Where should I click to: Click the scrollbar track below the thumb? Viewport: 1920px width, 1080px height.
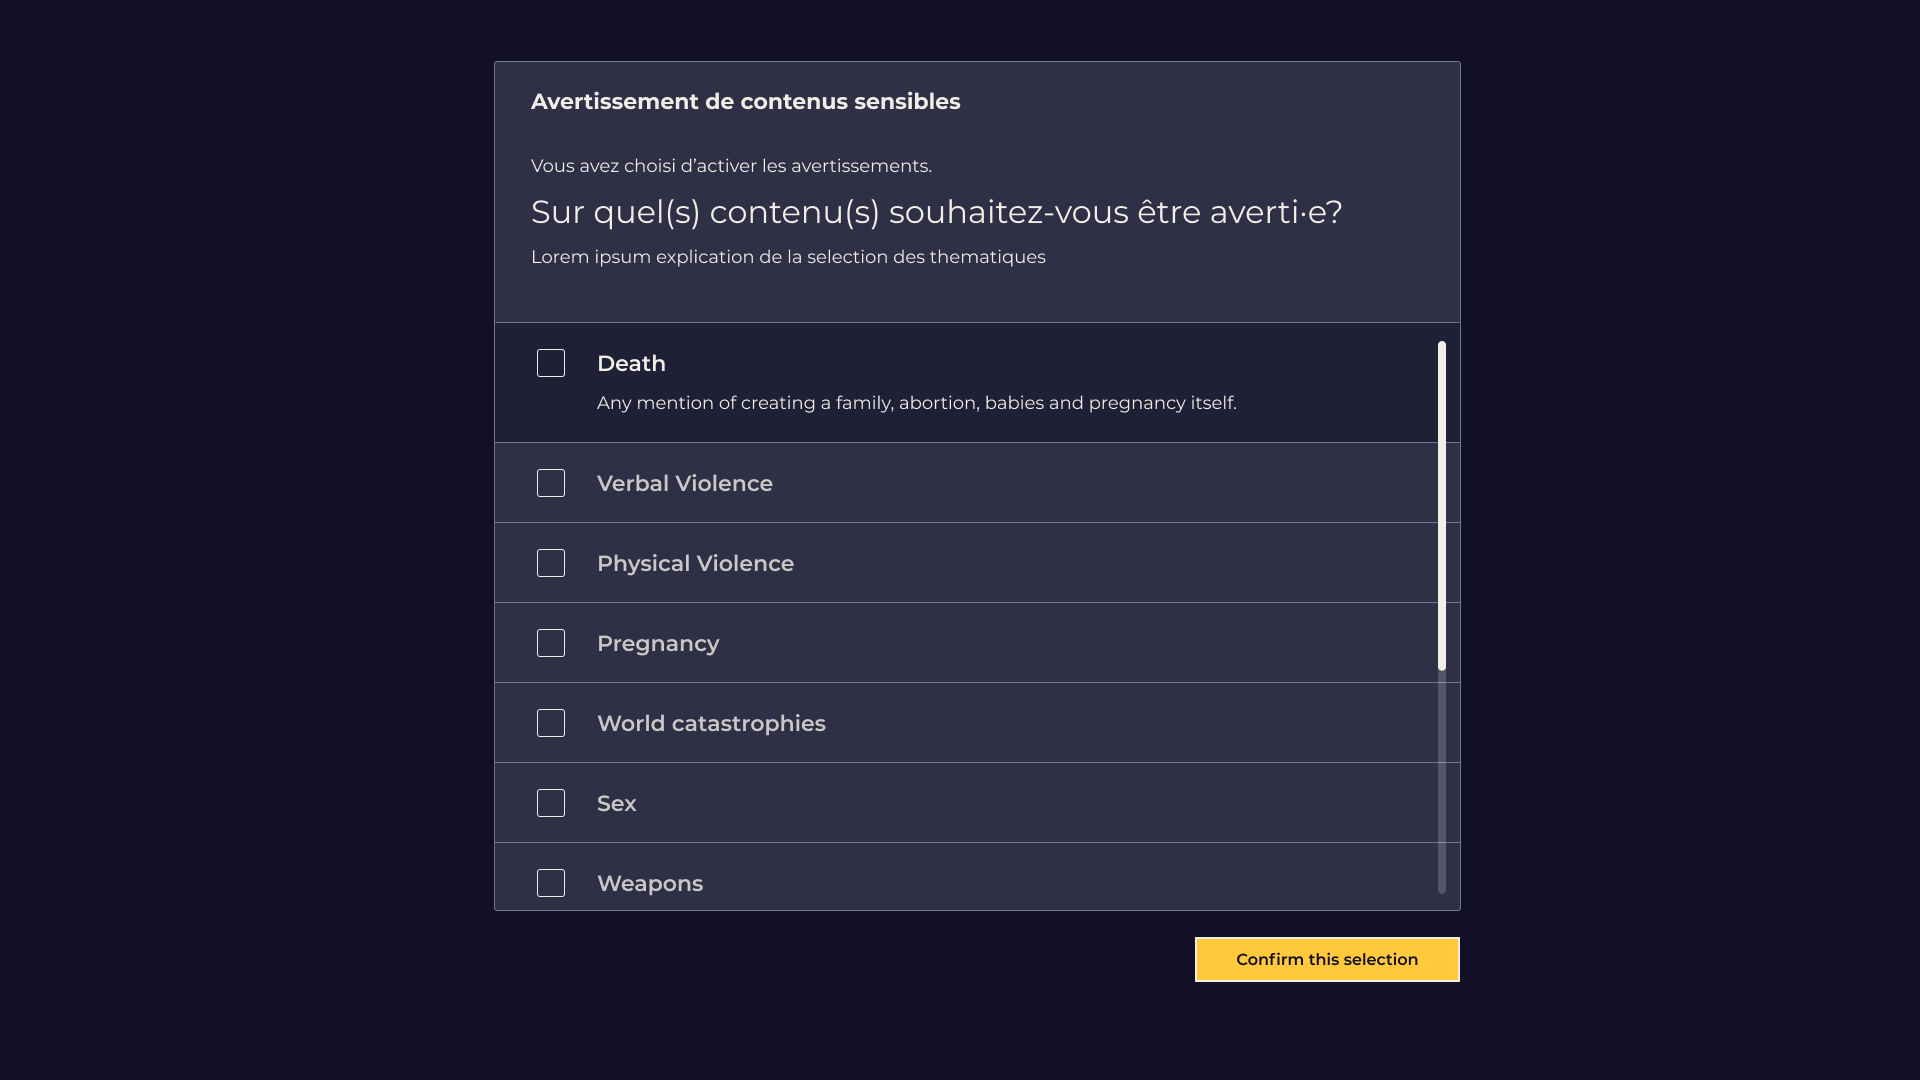click(1441, 780)
